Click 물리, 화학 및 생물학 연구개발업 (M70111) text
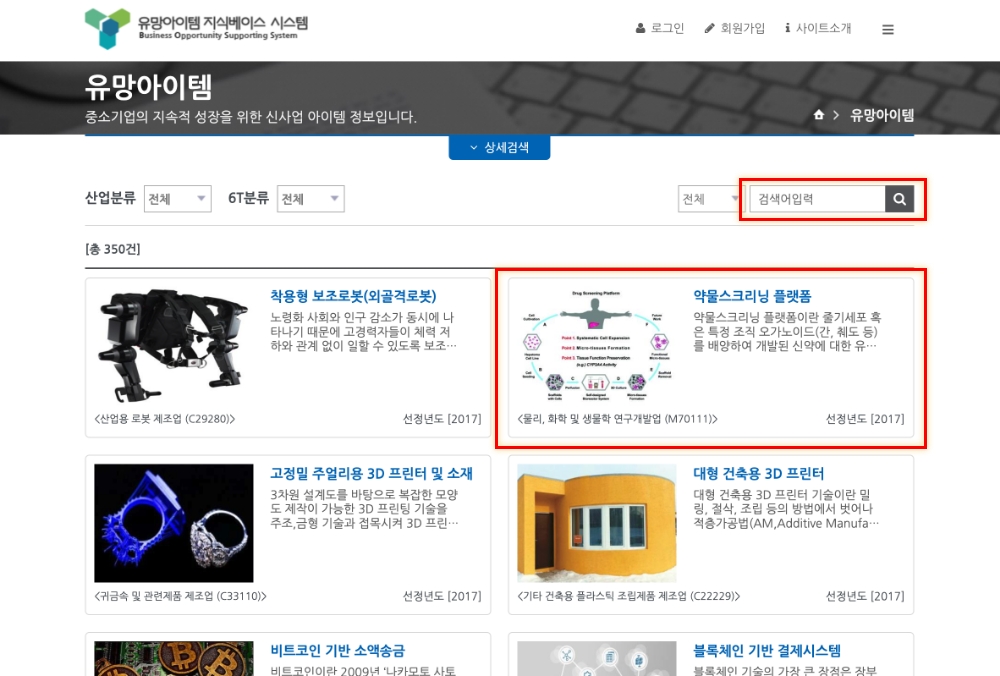Image resolution: width=1000 pixels, height=676 pixels. (617, 419)
